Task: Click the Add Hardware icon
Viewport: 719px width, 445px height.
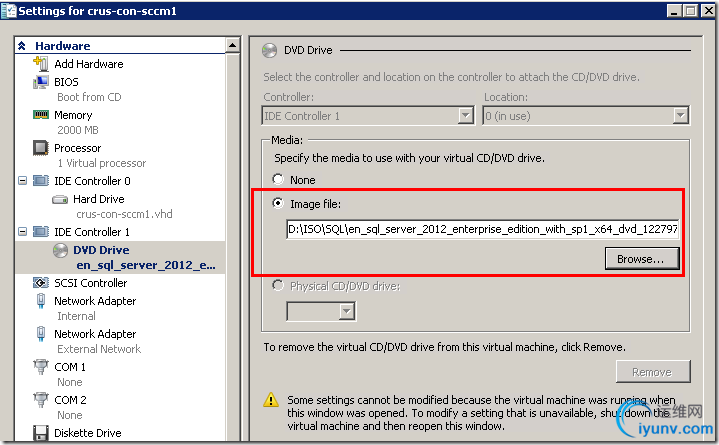Action: pos(41,63)
